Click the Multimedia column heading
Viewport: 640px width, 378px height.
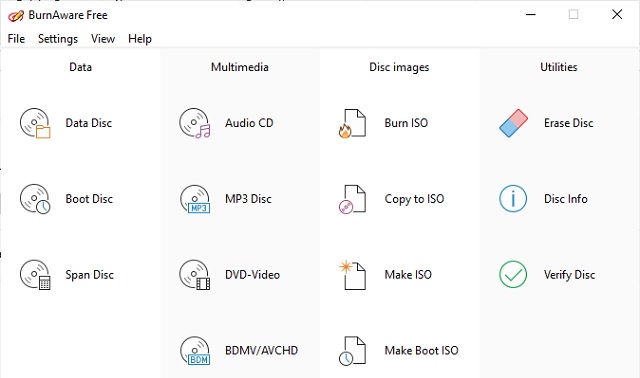pos(240,67)
